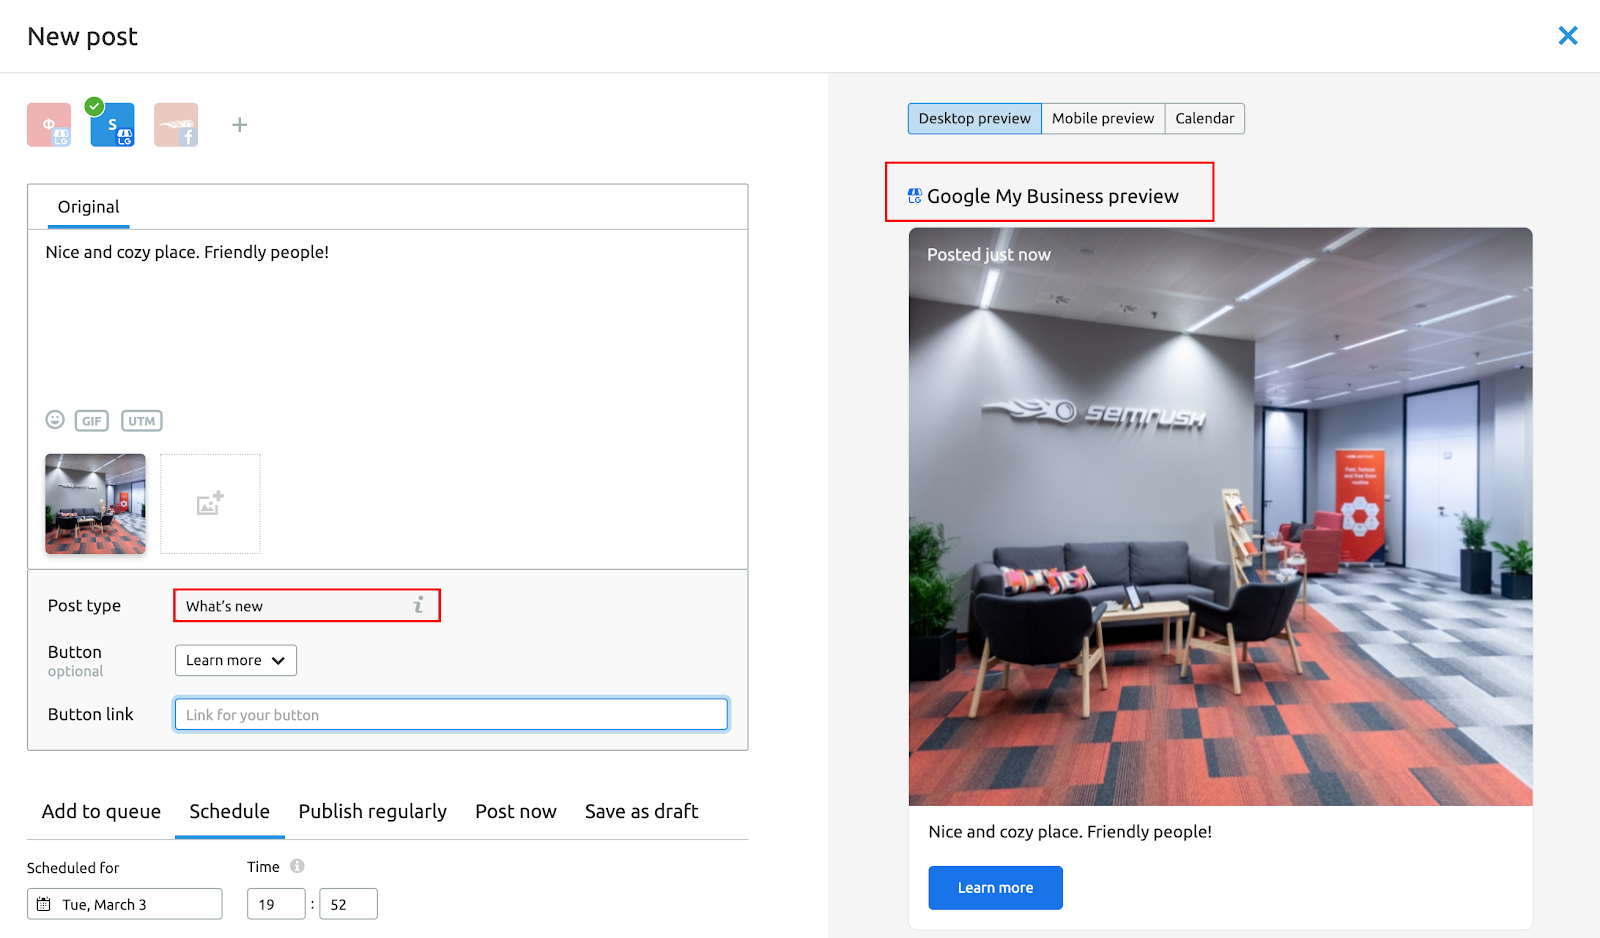Select the pink 'Φ' Google business profile
Viewport: 1600px width, 938px height.
click(49, 125)
